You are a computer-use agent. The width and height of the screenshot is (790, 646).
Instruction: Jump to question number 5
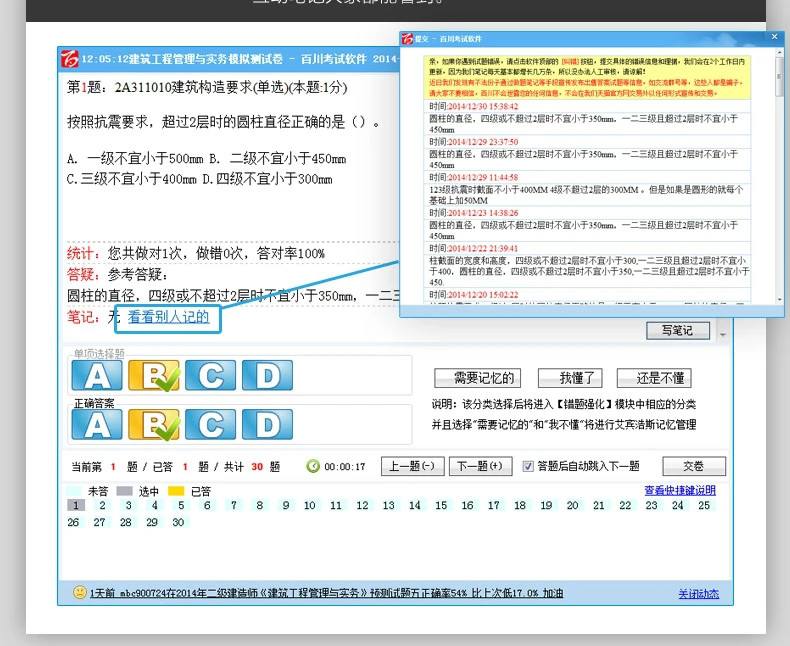(x=181, y=505)
